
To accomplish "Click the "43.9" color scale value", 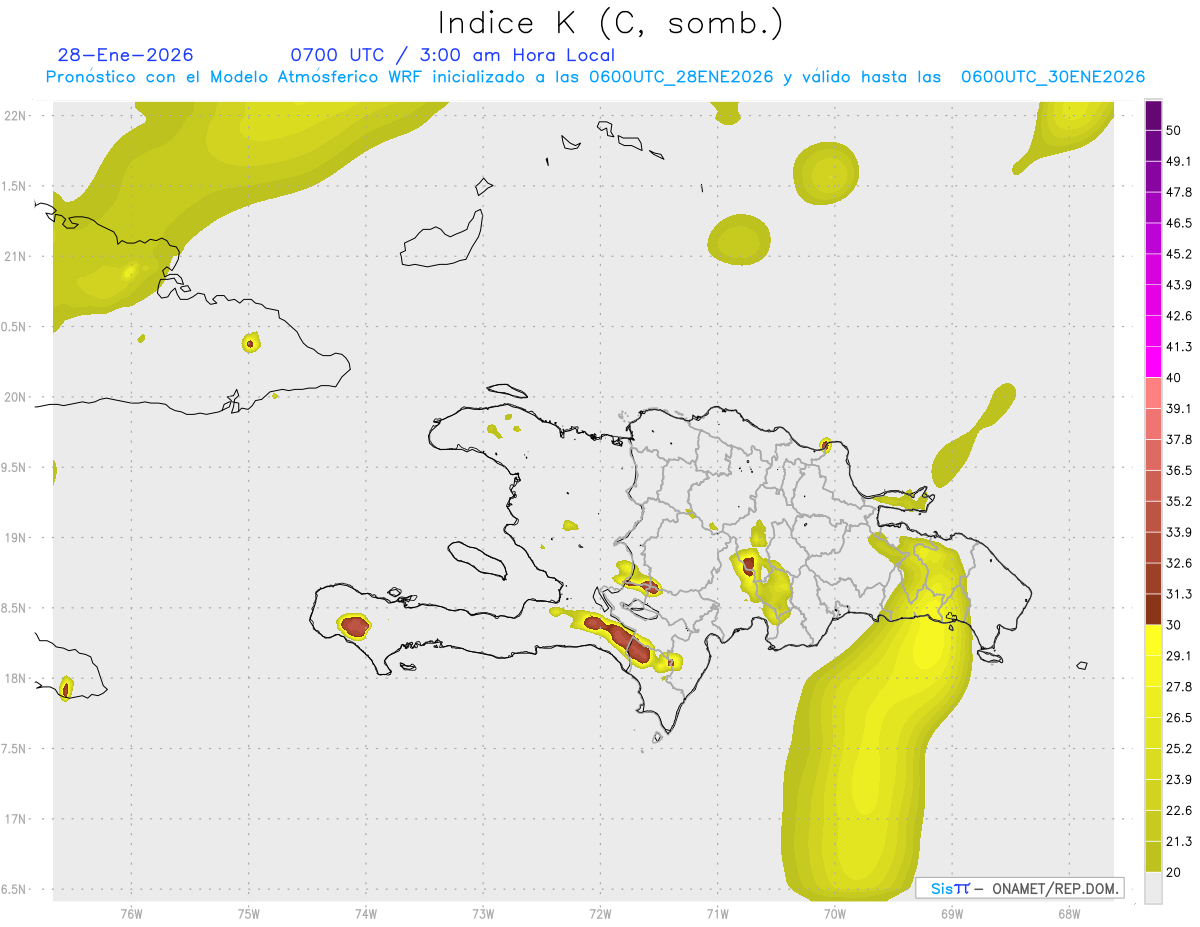I will coord(1179,285).
